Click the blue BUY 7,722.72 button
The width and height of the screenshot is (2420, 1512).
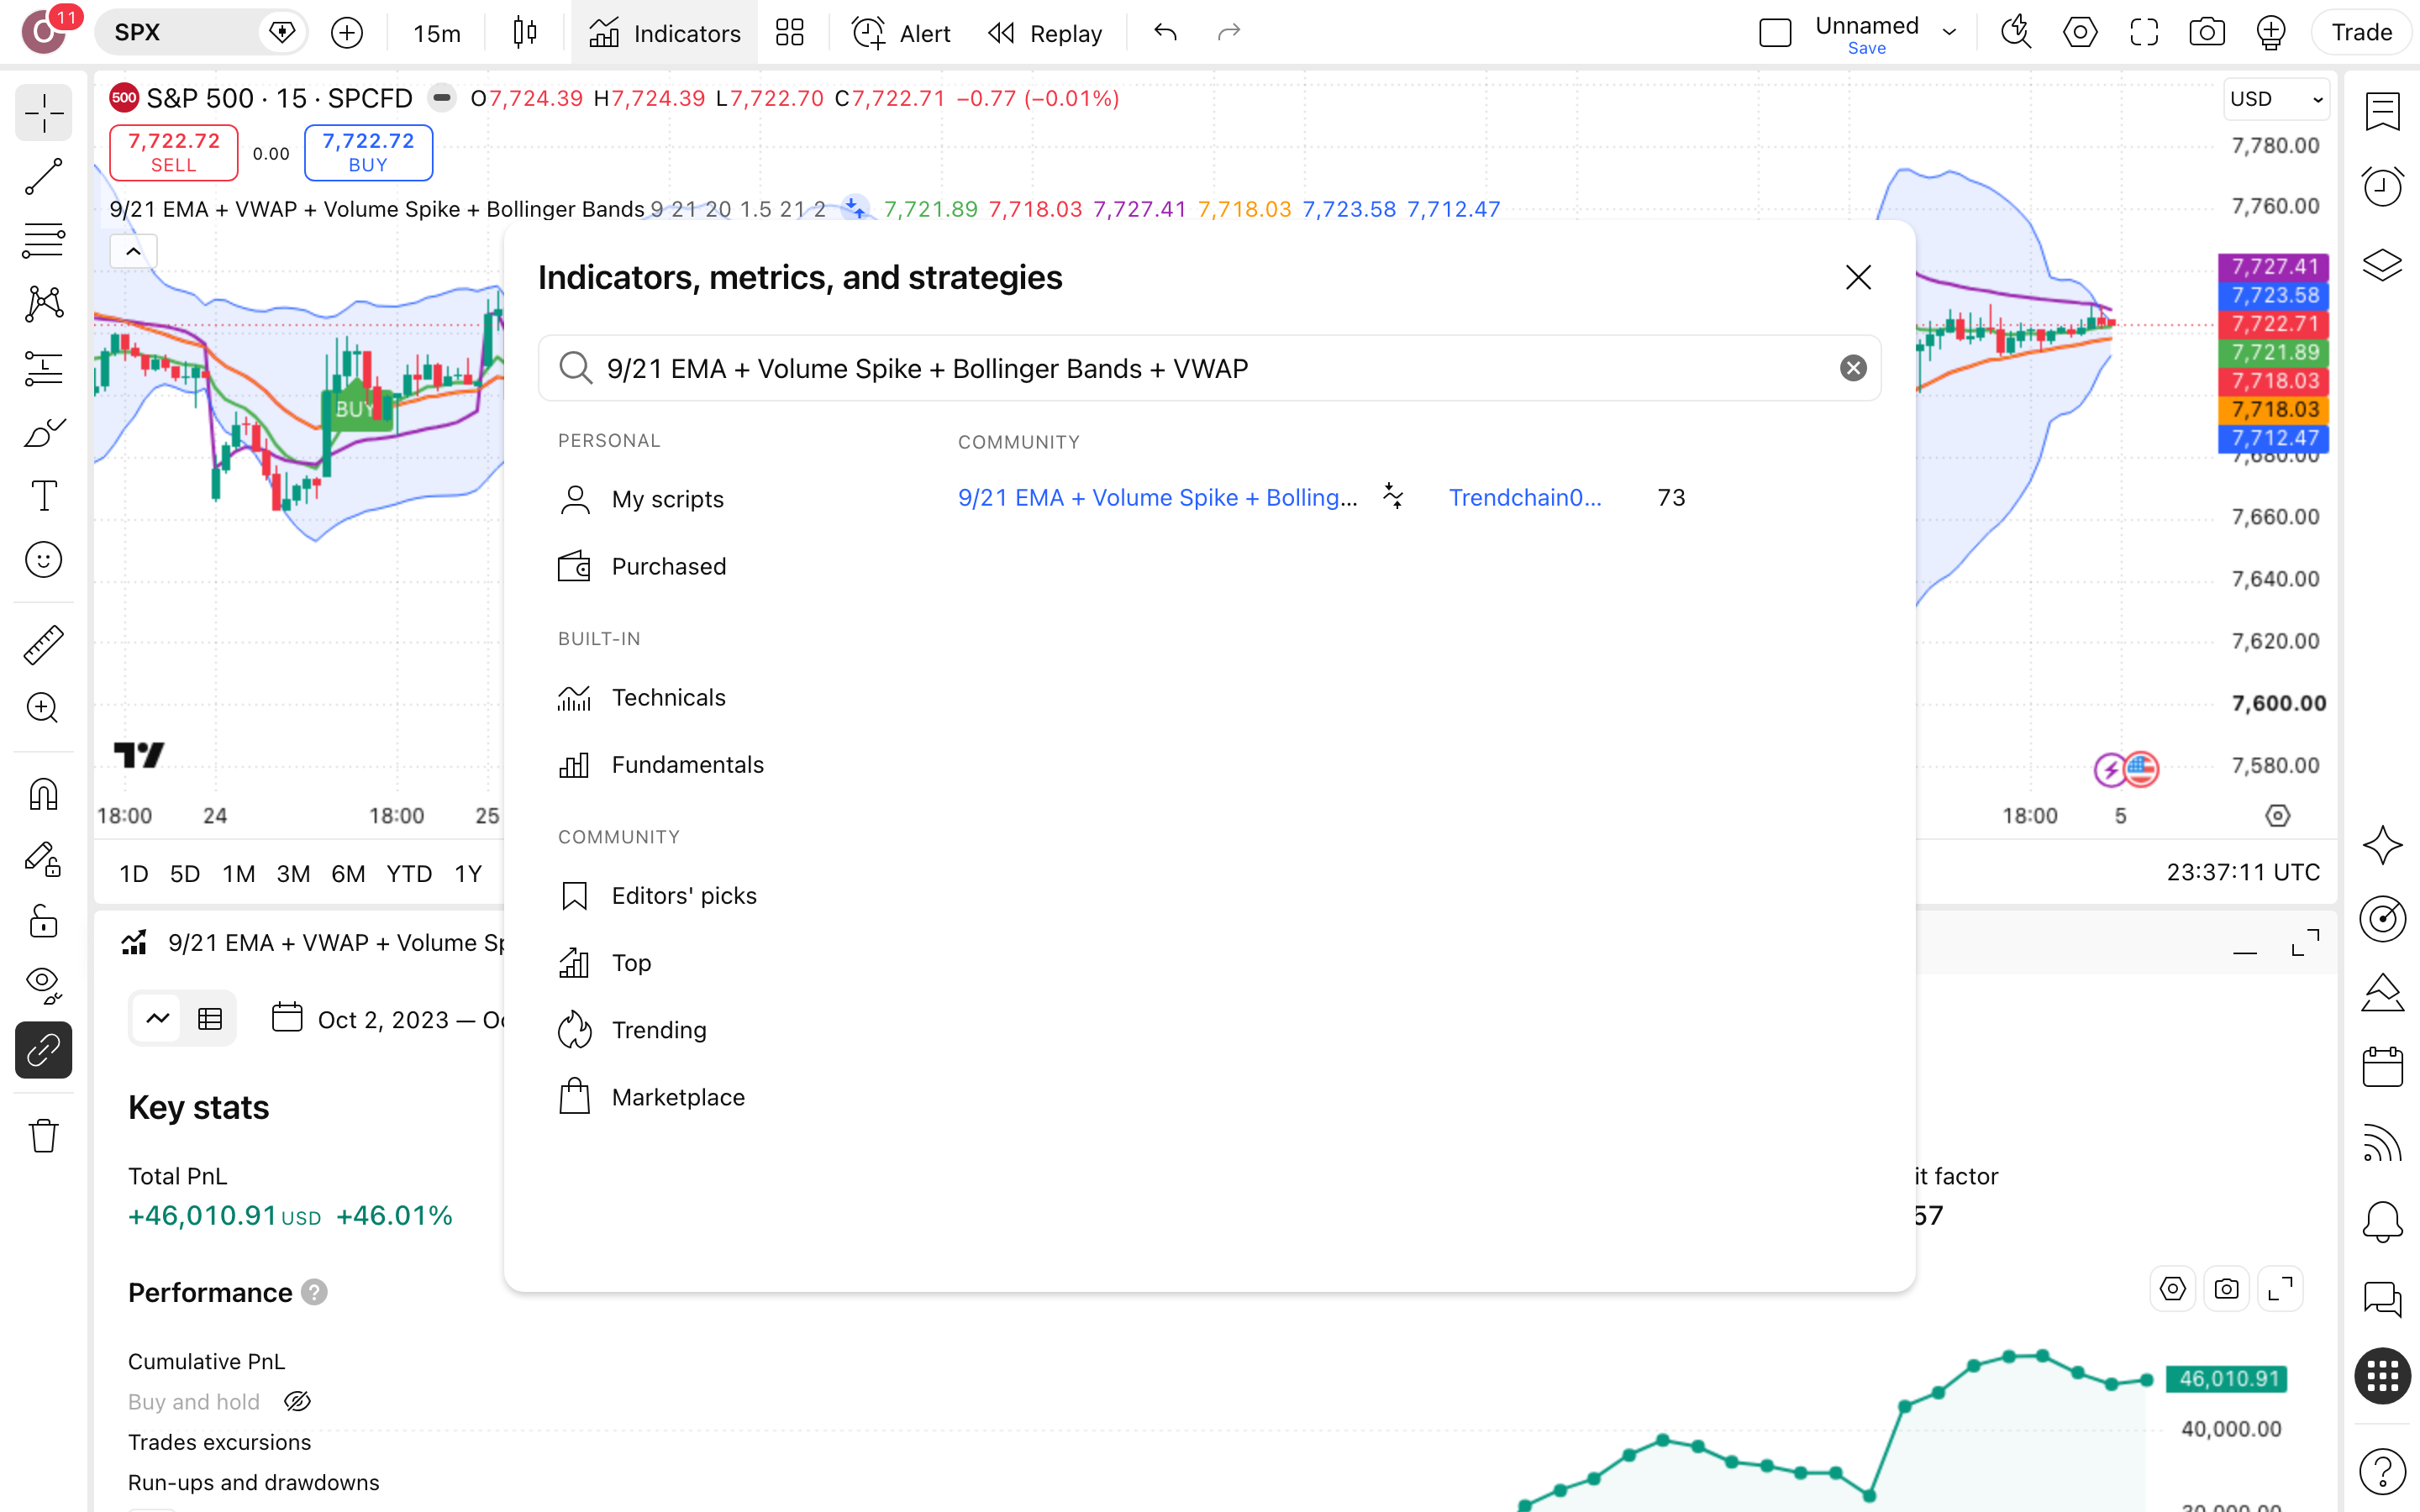tap(368, 152)
